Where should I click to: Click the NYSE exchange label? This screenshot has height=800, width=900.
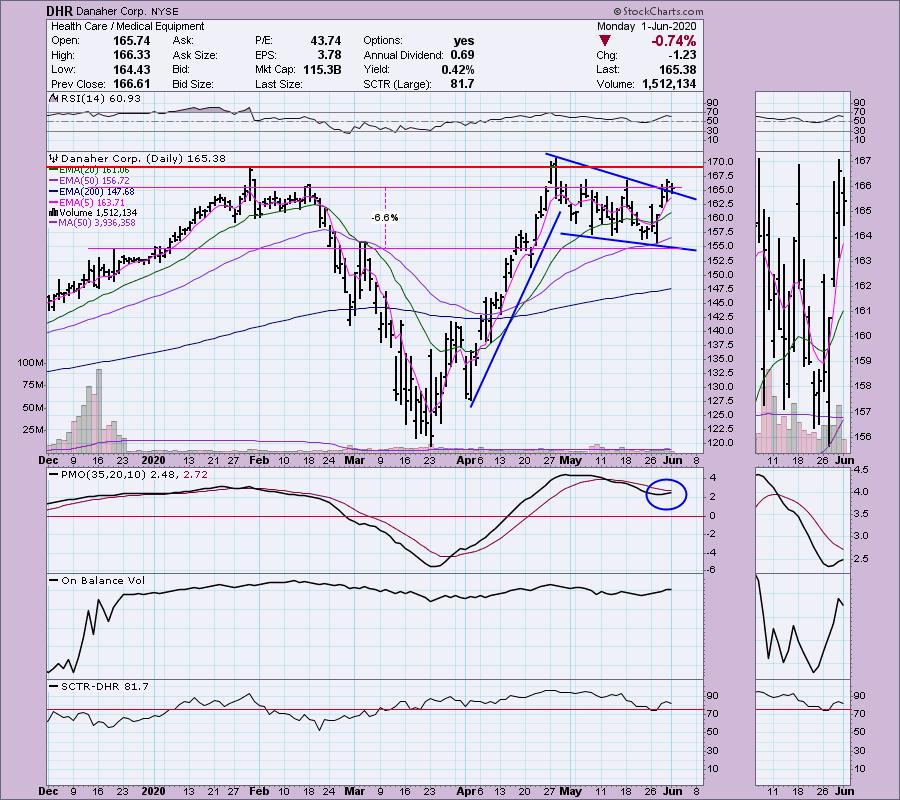coord(165,11)
